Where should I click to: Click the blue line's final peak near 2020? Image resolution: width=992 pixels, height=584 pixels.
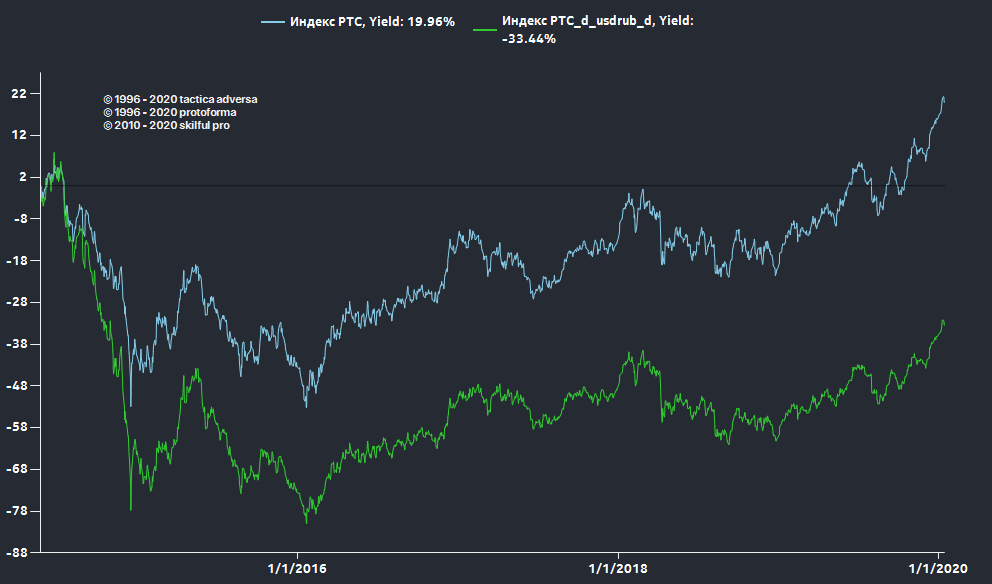[943, 98]
